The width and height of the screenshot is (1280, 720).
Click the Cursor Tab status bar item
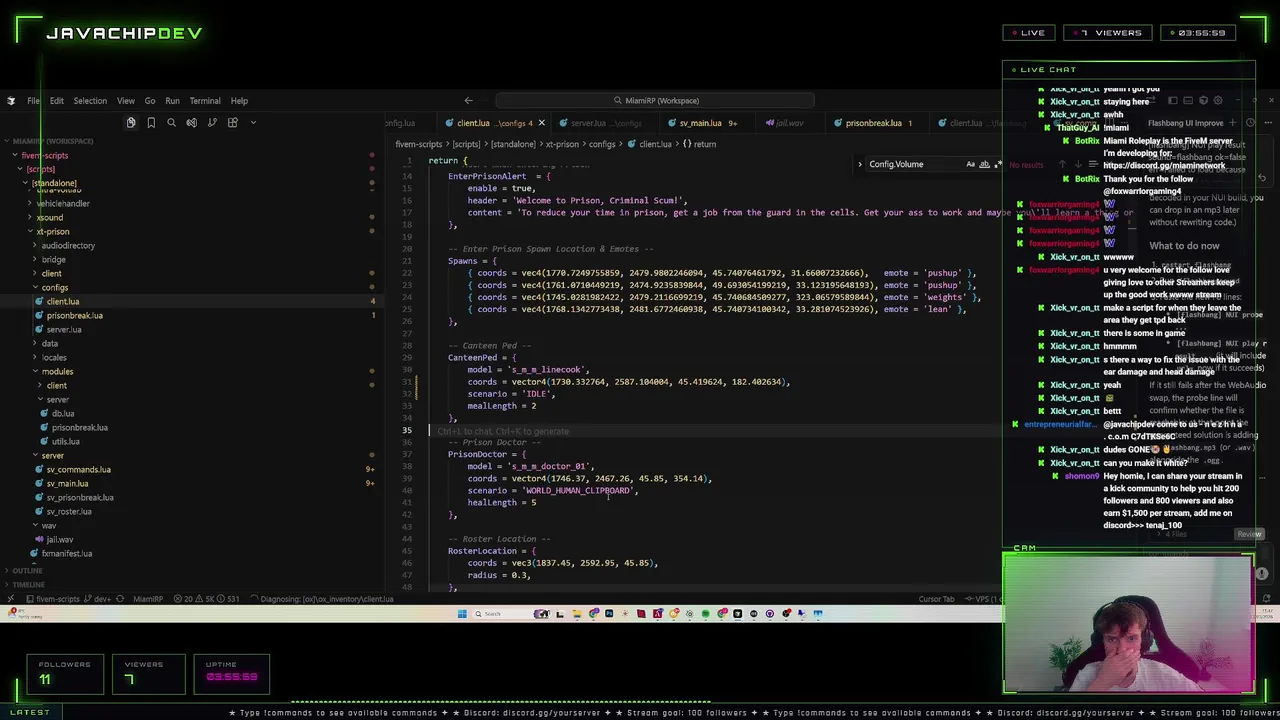937,599
